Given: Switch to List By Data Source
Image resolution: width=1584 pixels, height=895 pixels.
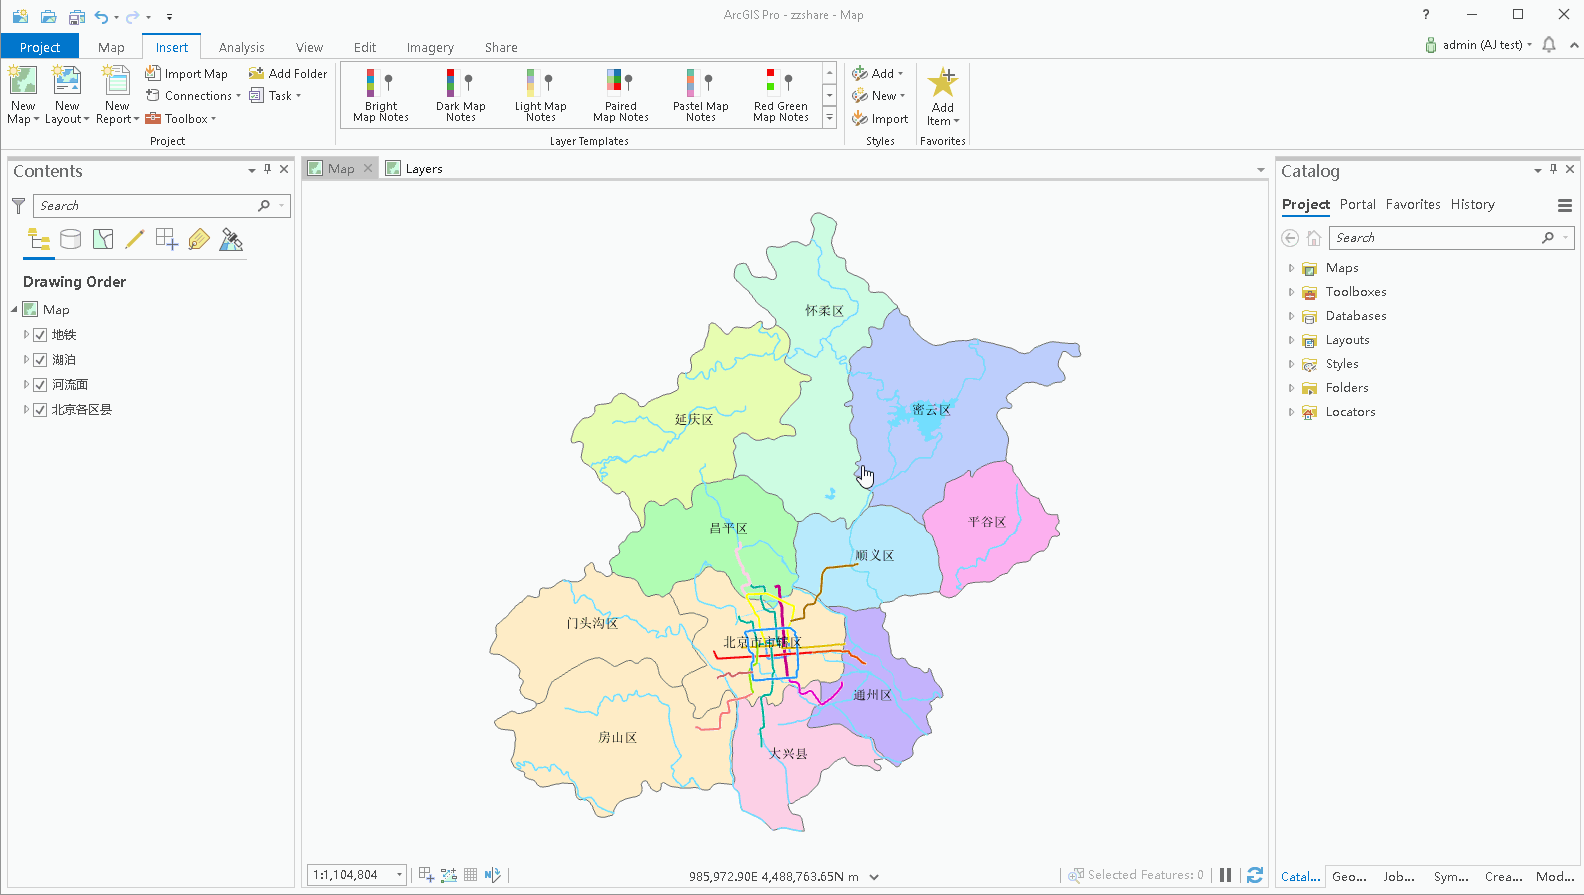Looking at the screenshot, I should (x=71, y=240).
